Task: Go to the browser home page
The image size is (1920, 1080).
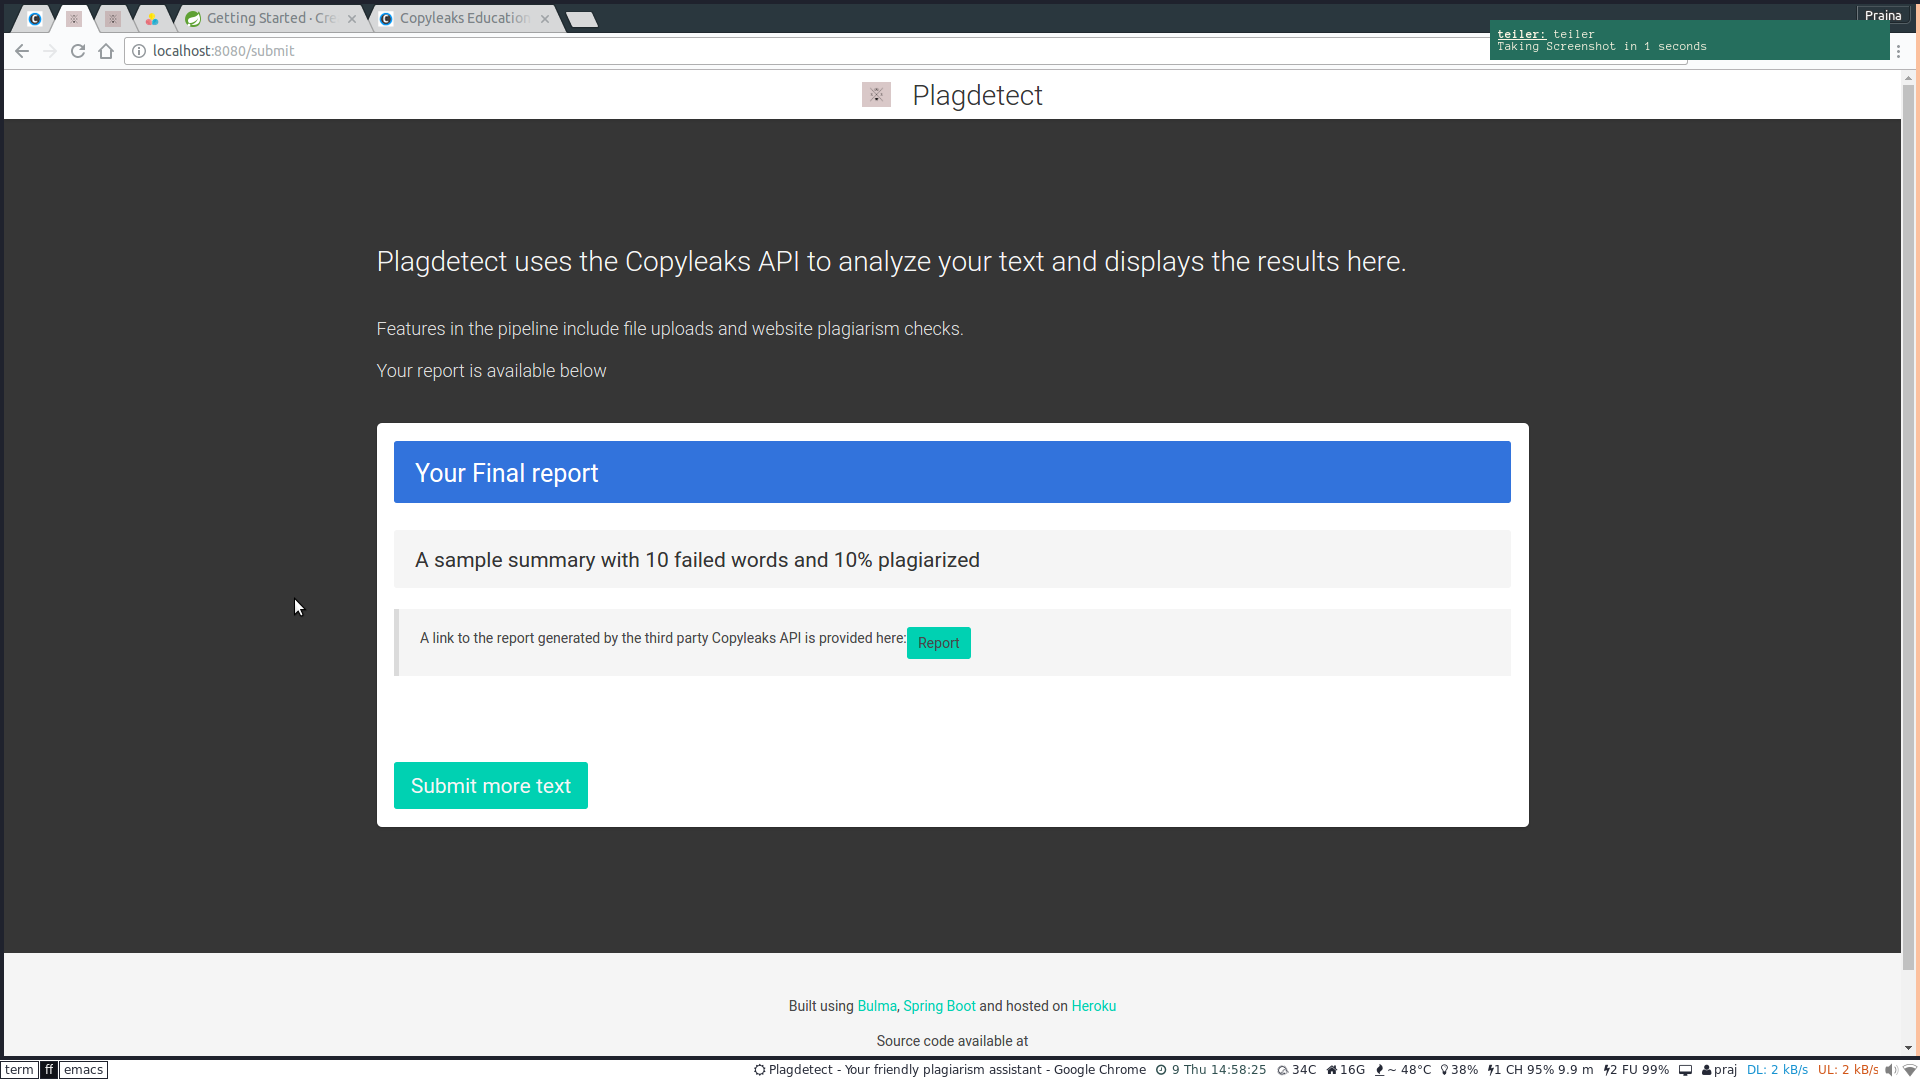Action: coord(106,51)
